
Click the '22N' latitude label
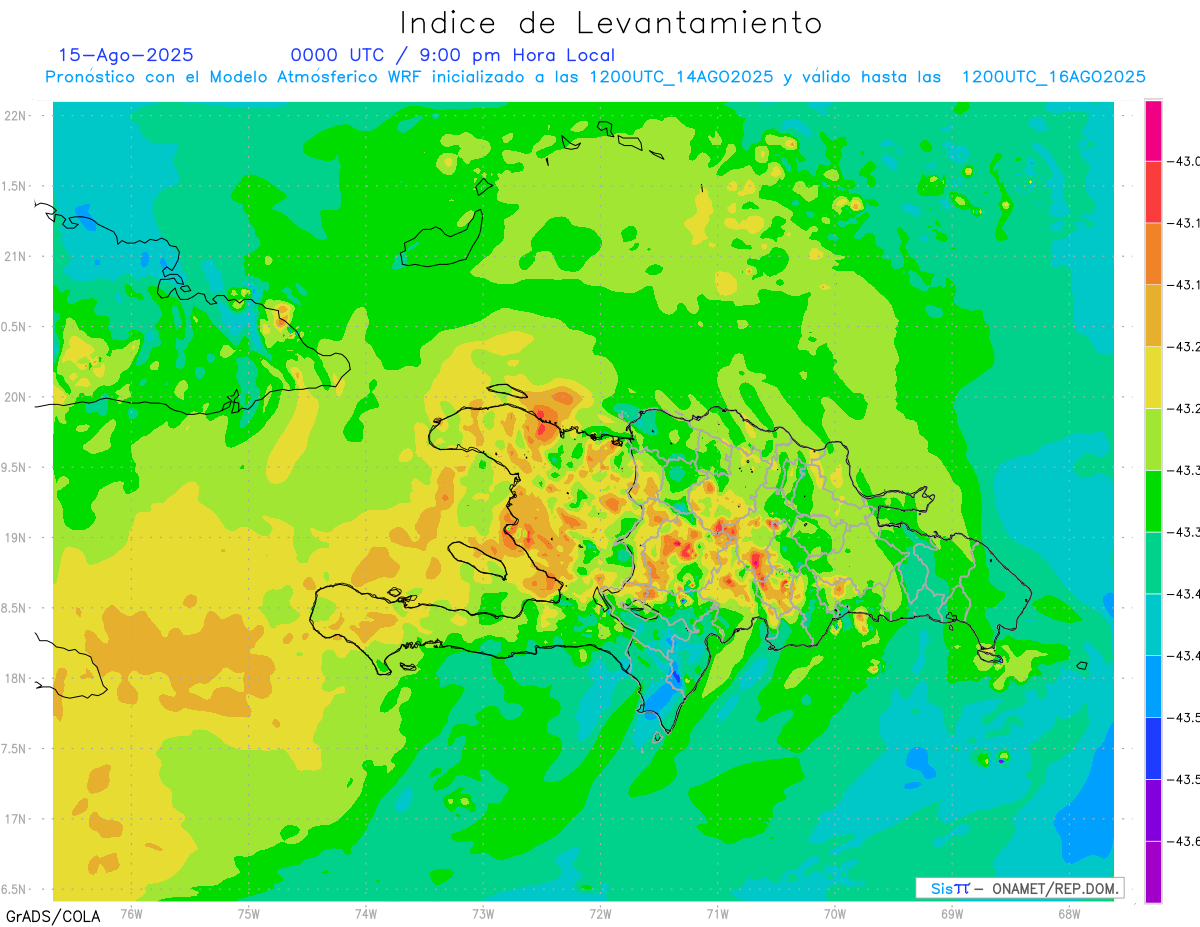point(17,116)
